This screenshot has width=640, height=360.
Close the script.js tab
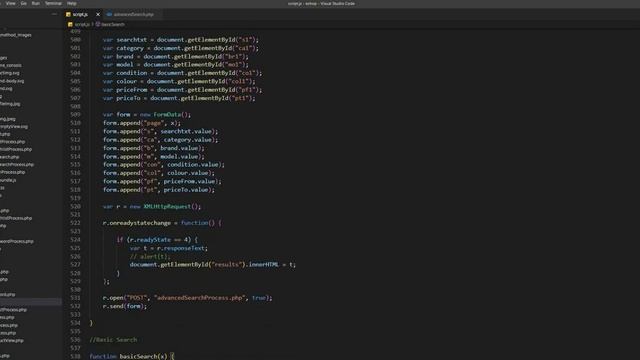(98, 14)
